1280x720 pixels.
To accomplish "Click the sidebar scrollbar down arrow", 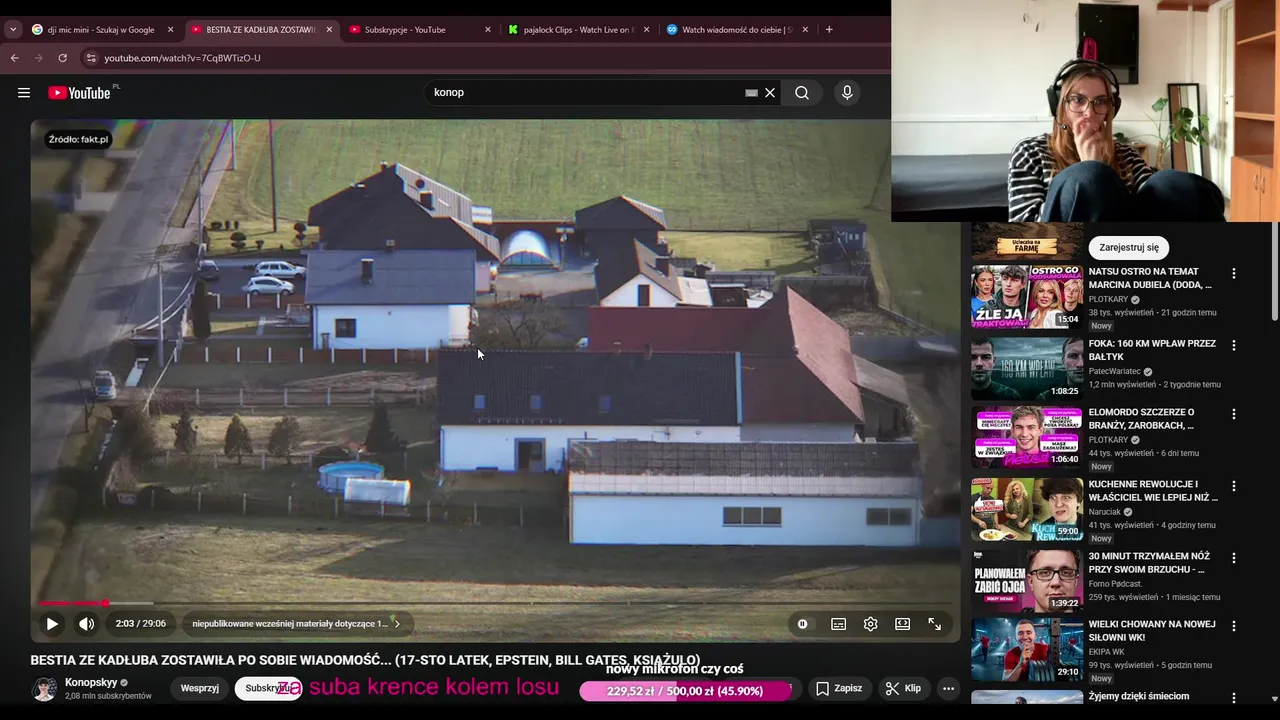I will point(1274,699).
